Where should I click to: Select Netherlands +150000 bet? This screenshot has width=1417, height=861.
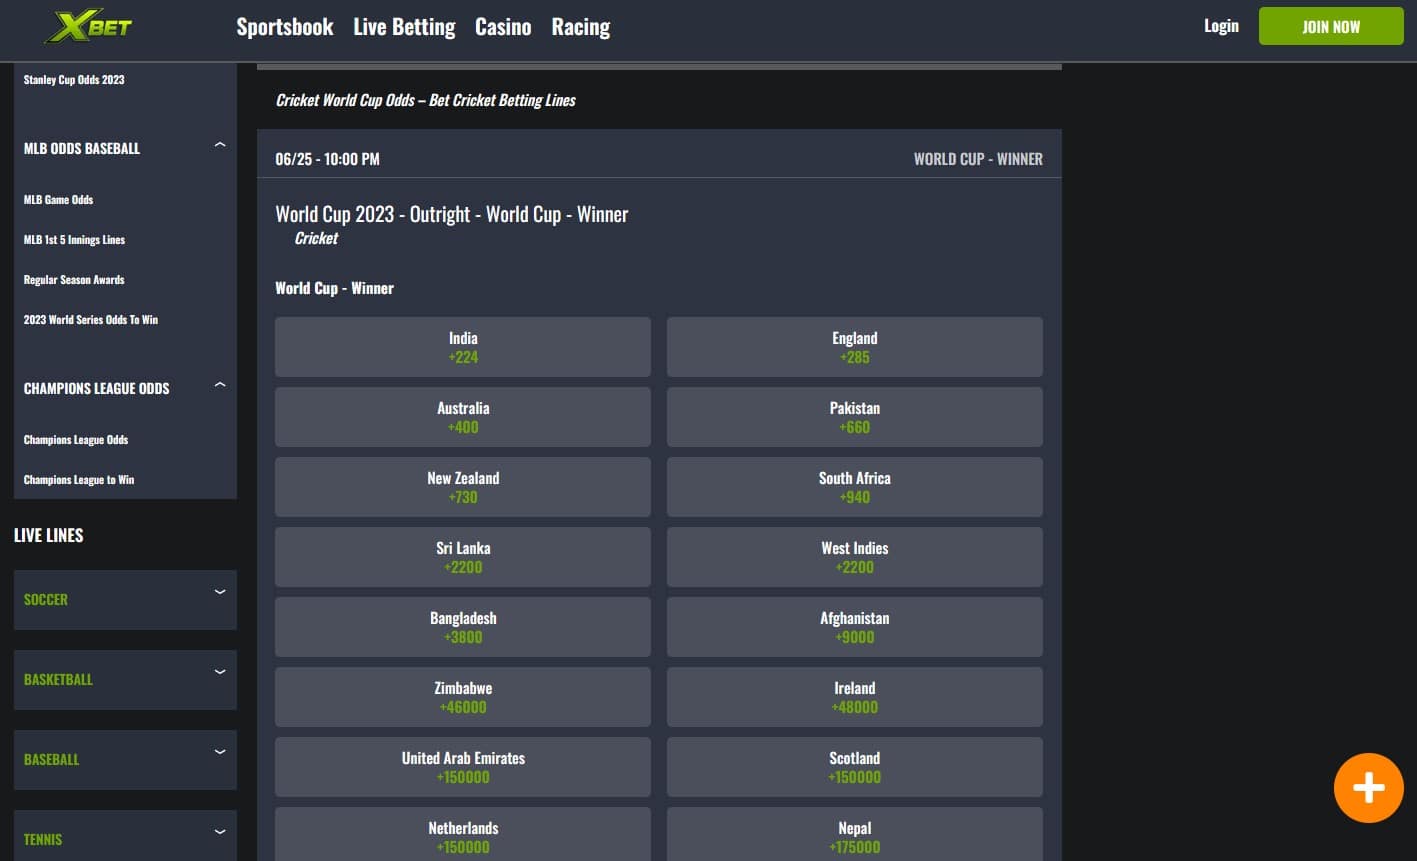click(x=463, y=834)
